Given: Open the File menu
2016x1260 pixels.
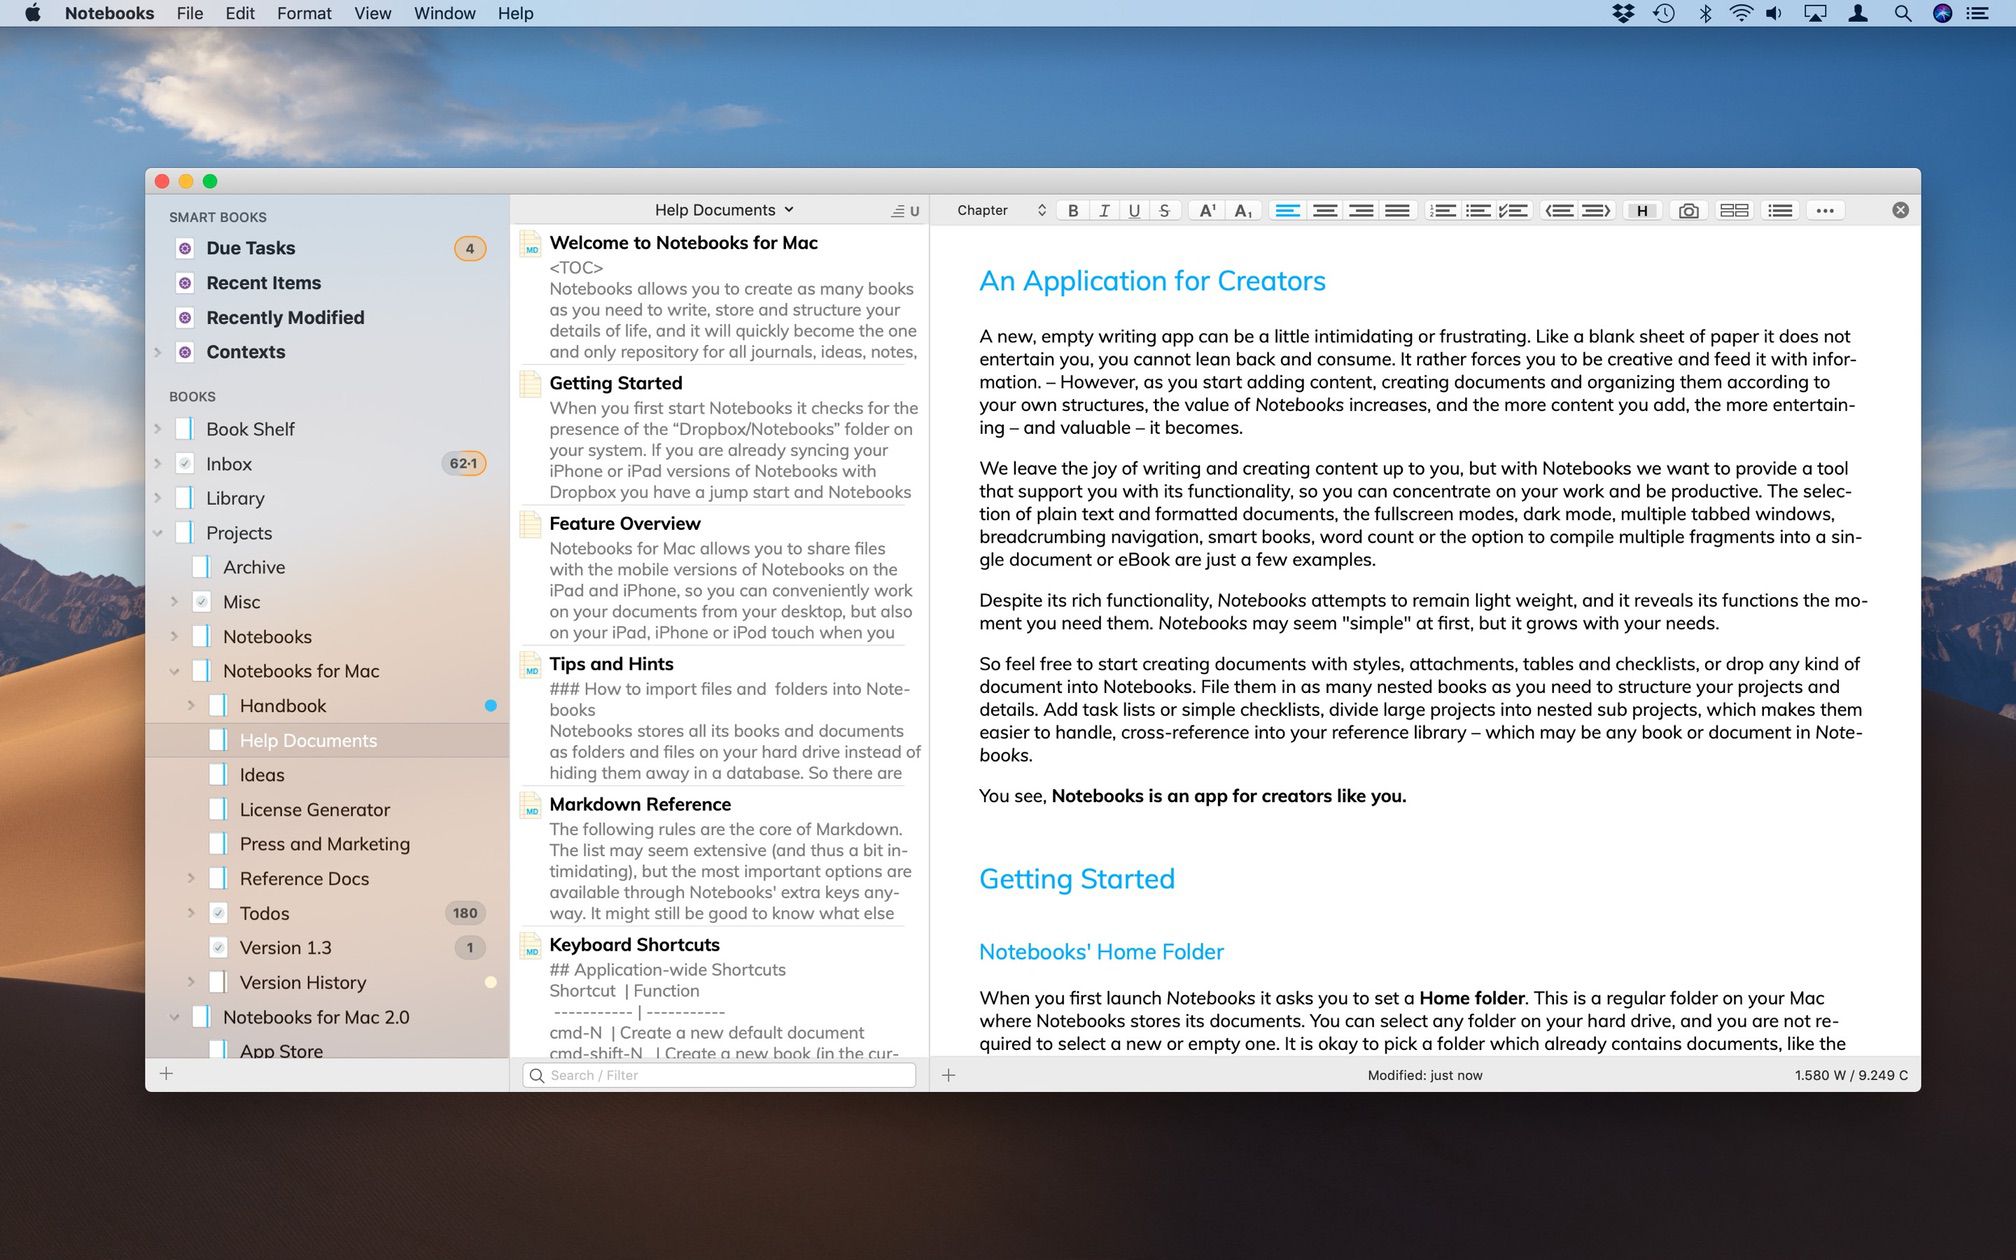Looking at the screenshot, I should coord(189,13).
